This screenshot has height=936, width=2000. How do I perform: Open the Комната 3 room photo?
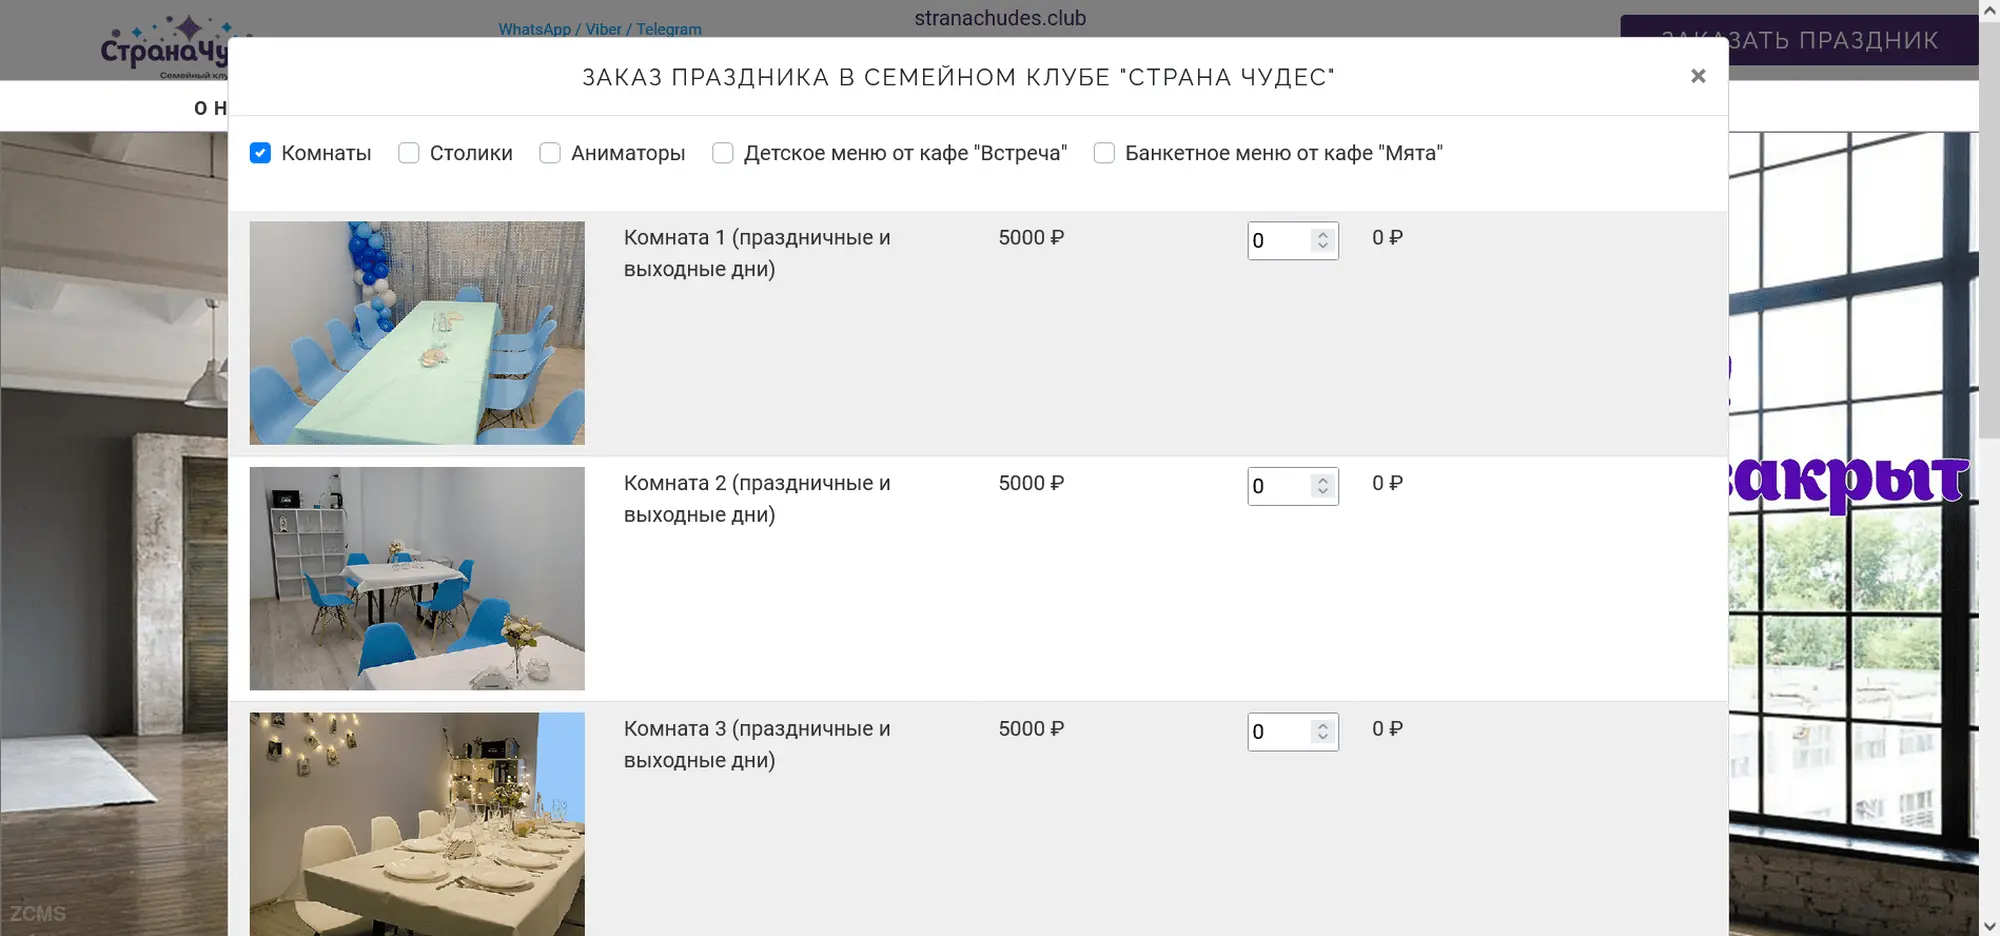tap(417, 823)
